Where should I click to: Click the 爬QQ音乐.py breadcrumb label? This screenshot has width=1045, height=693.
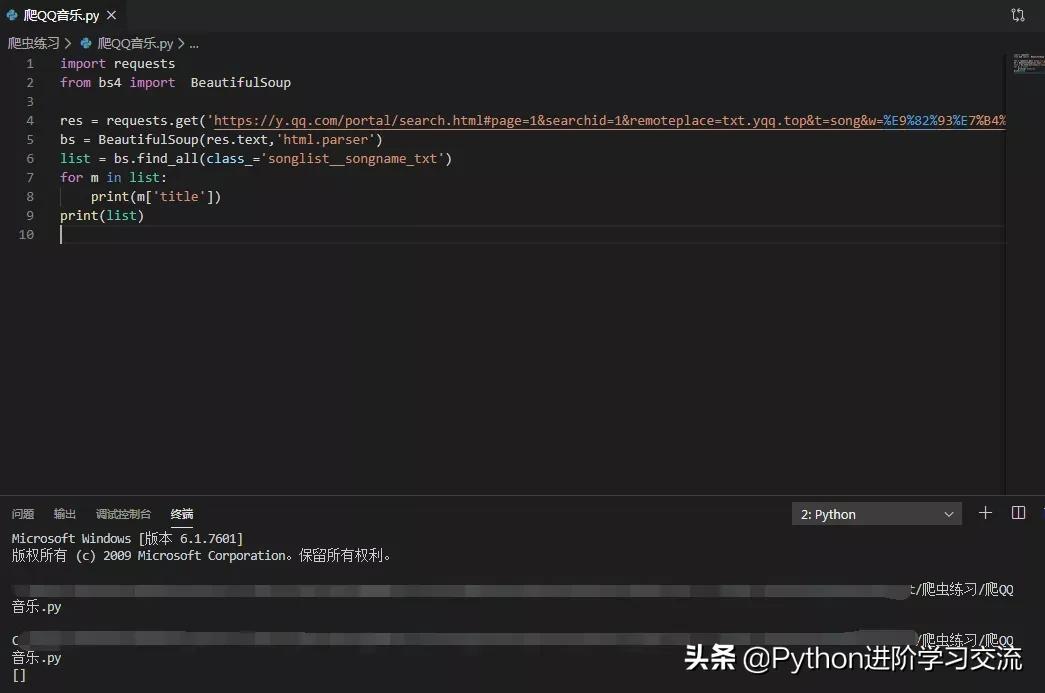tap(135, 43)
